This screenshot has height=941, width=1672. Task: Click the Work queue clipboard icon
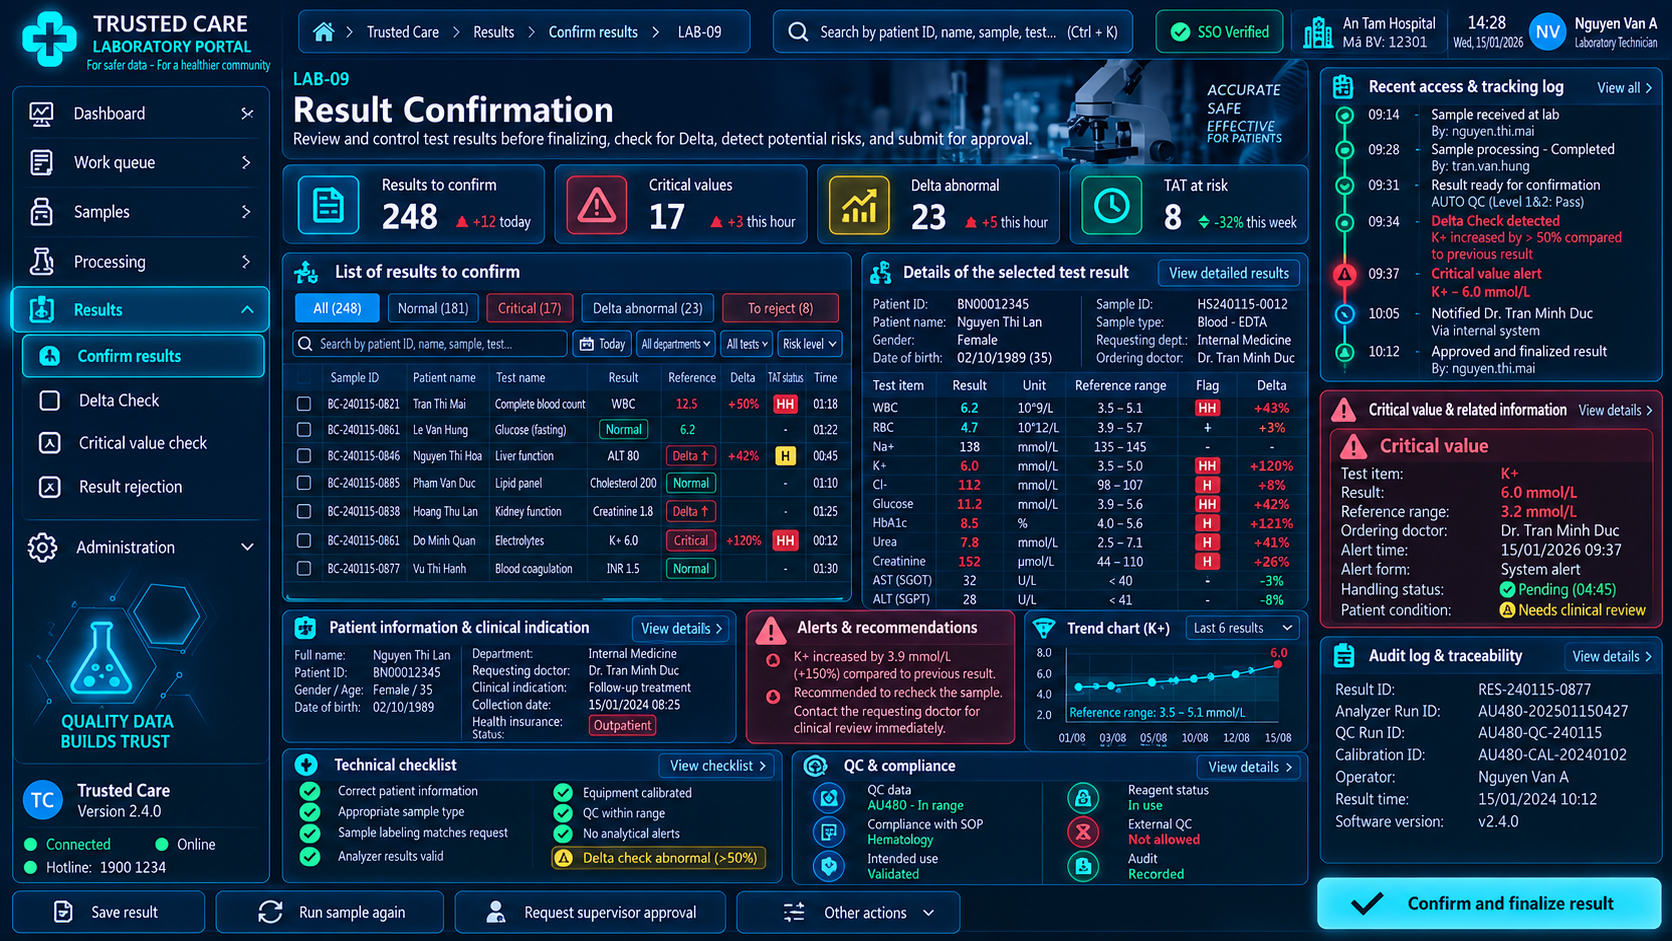[41, 162]
